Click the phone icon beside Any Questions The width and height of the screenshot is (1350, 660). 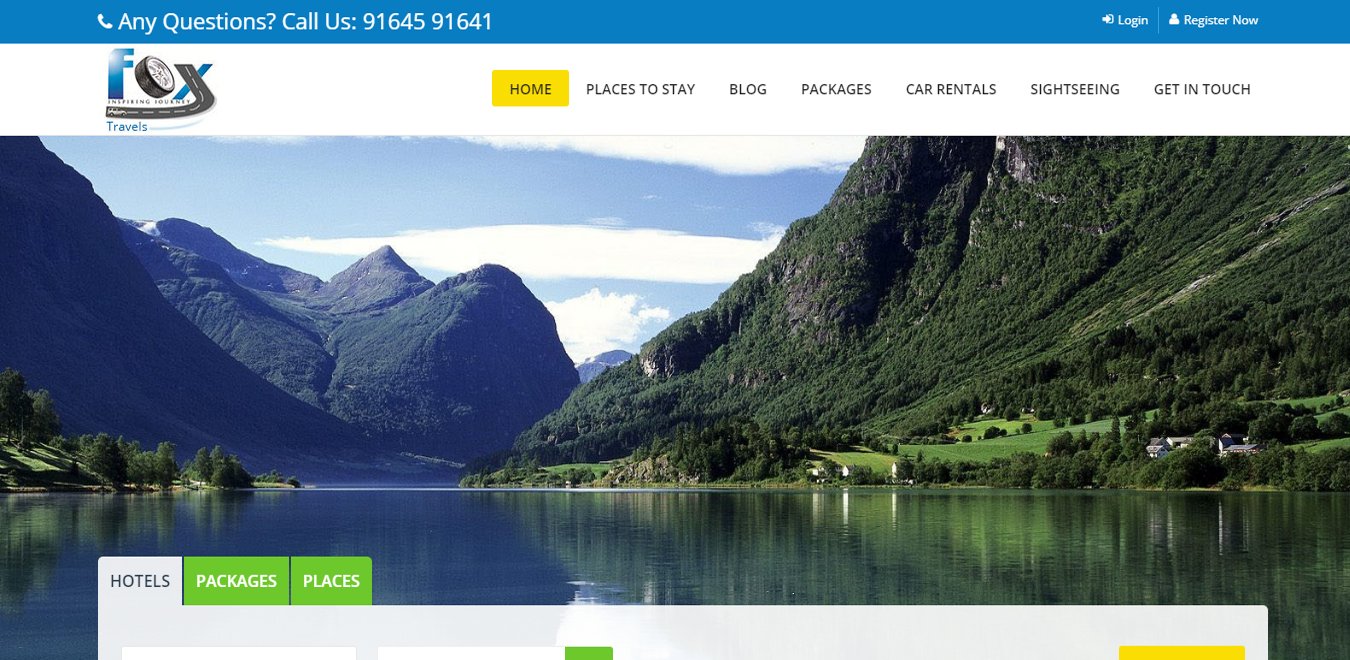pos(105,21)
